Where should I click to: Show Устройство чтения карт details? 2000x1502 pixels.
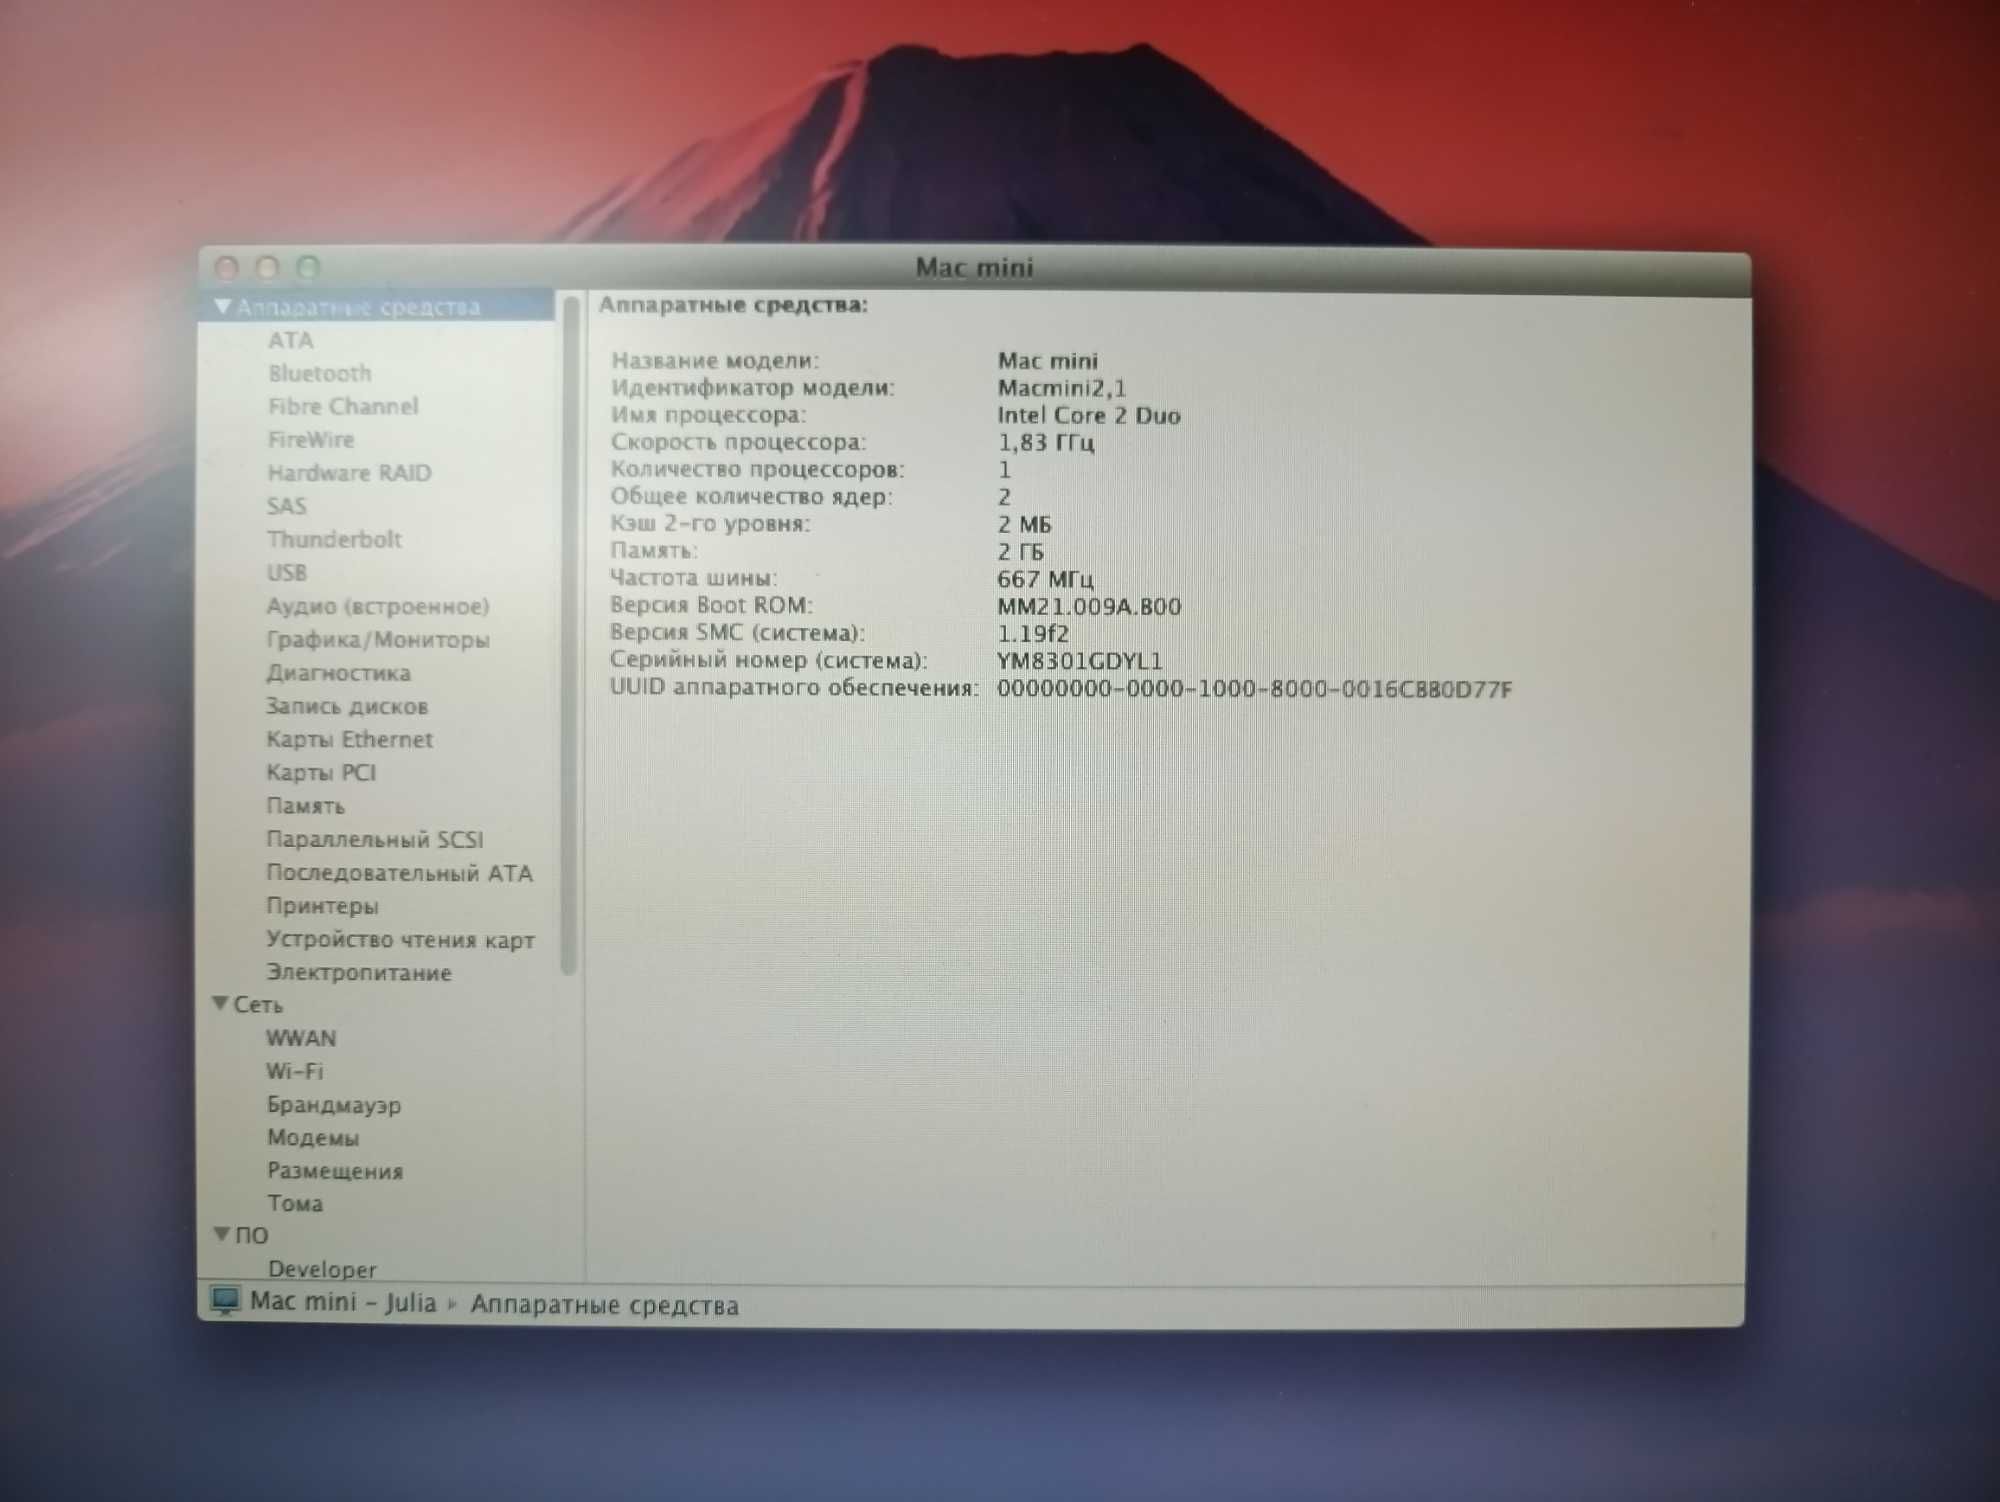(400, 939)
